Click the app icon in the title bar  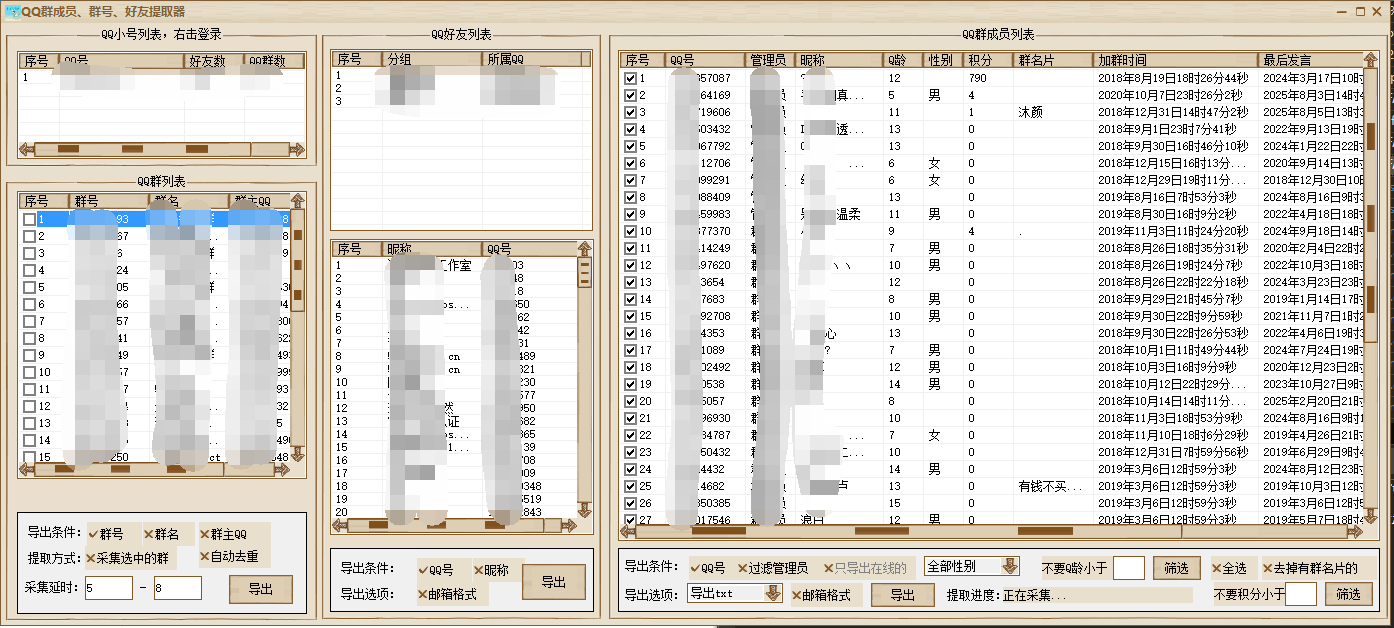point(12,11)
